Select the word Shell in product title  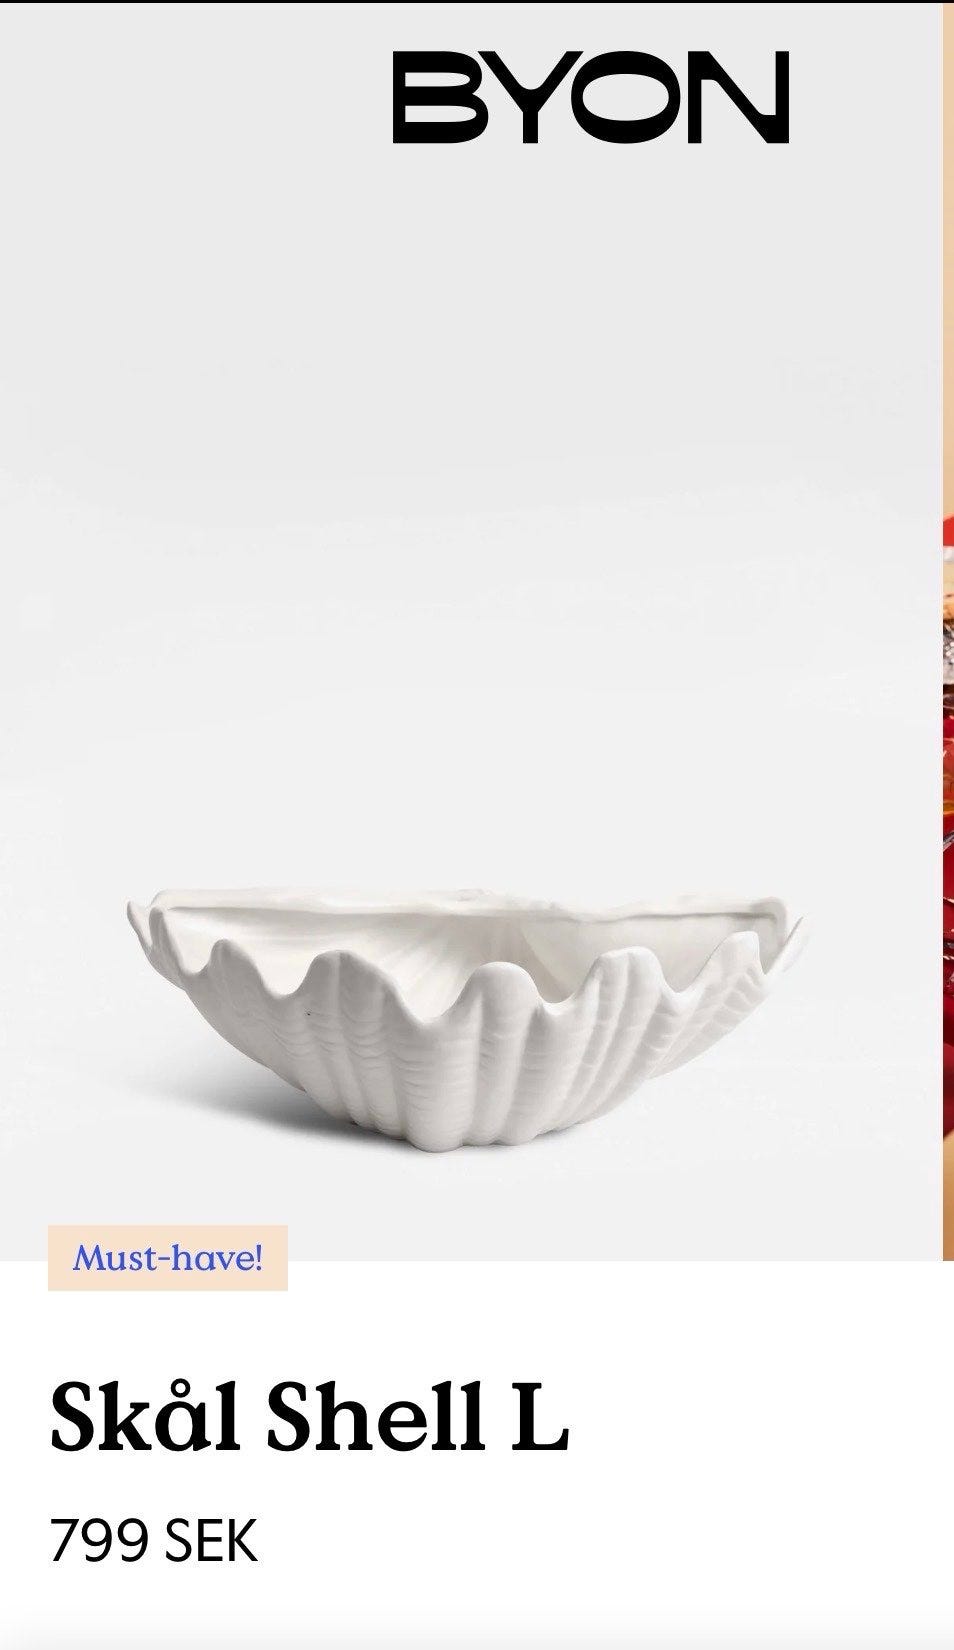point(378,1417)
